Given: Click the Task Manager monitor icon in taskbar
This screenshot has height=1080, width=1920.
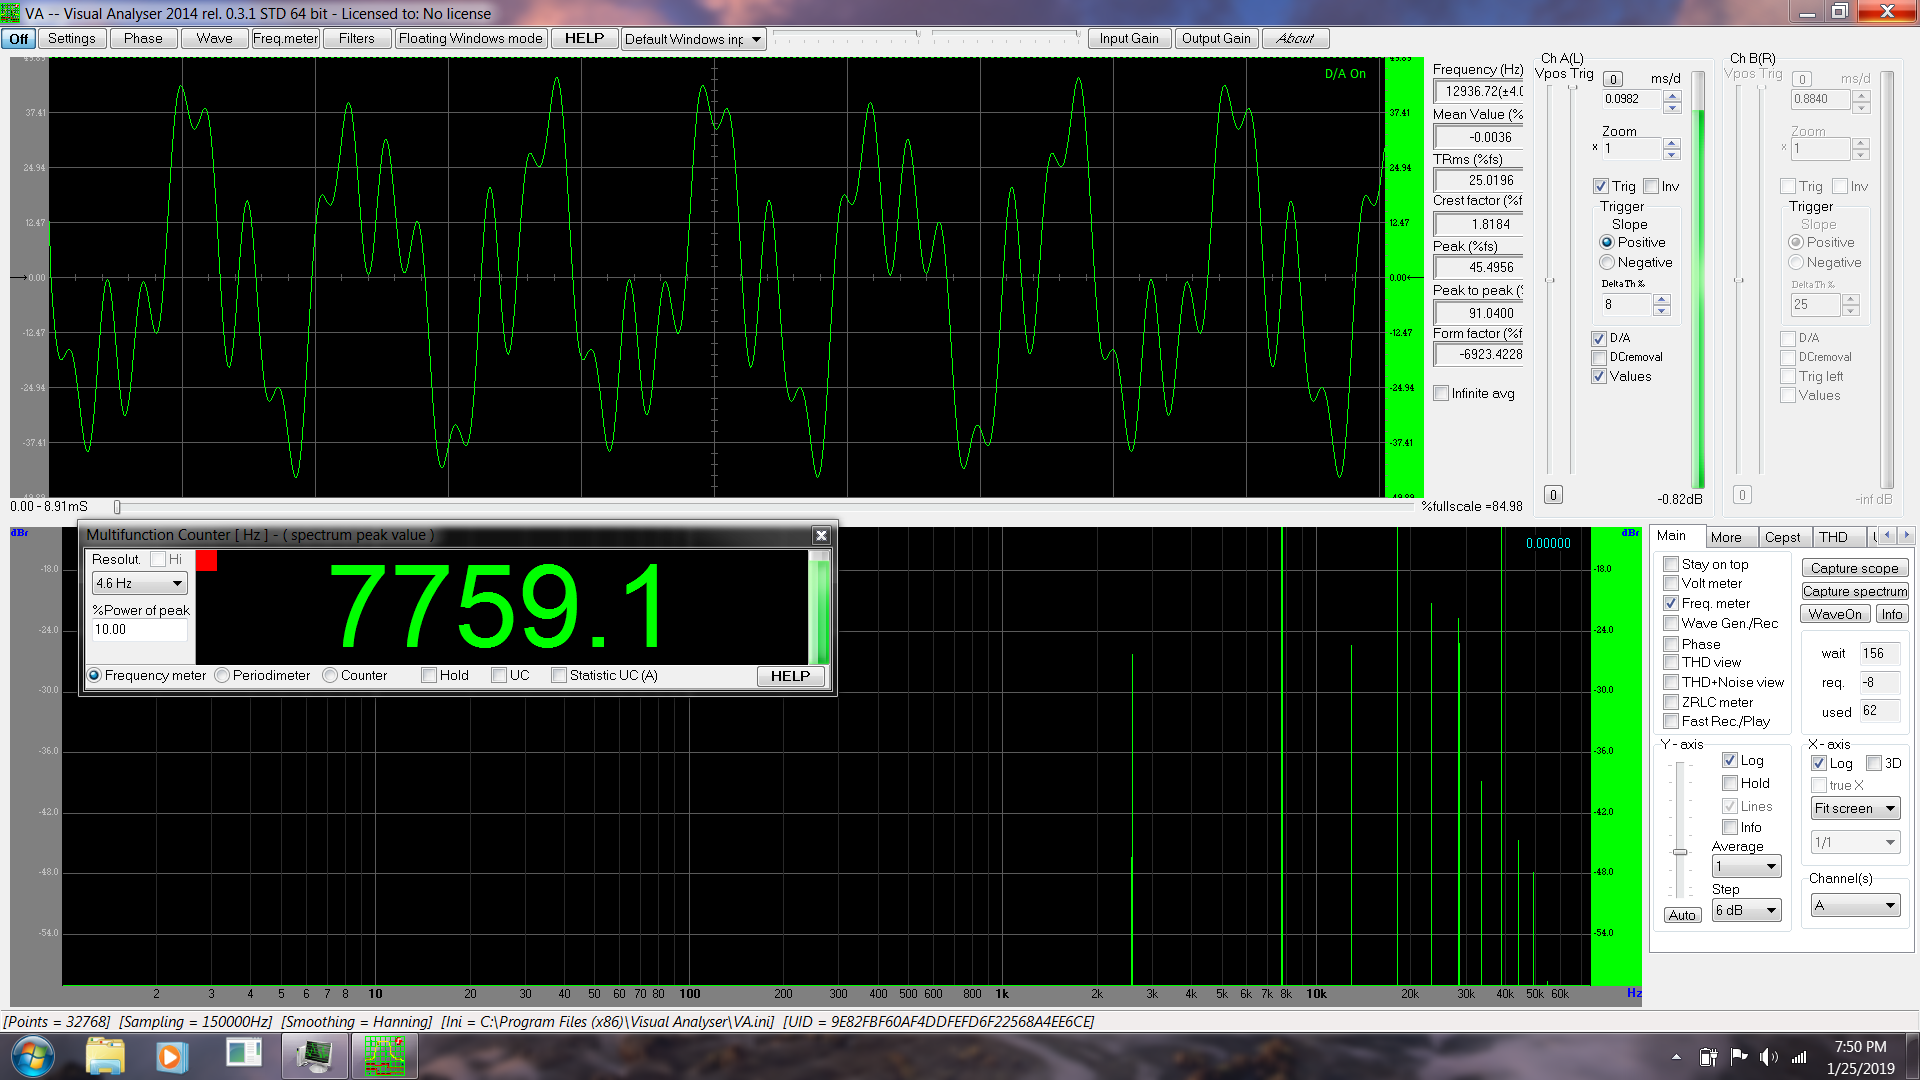Looking at the screenshot, I should coord(315,1056).
